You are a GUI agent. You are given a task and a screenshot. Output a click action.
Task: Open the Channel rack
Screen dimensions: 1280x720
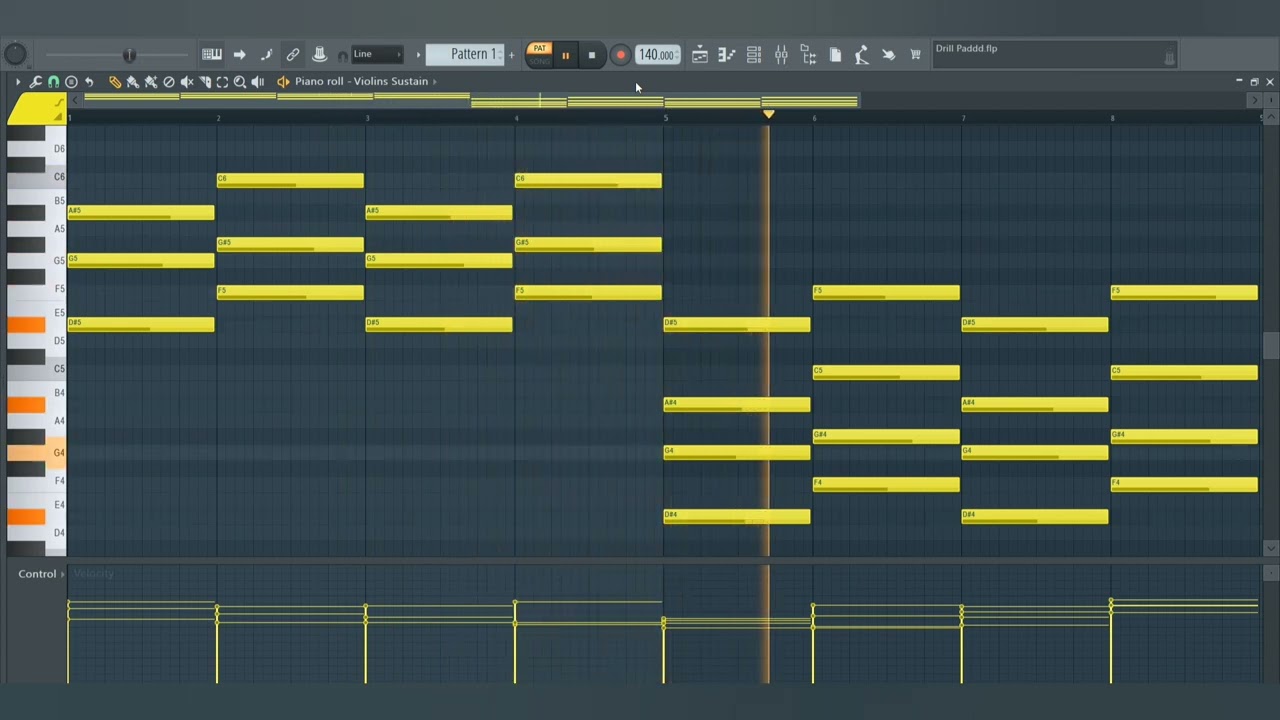754,55
